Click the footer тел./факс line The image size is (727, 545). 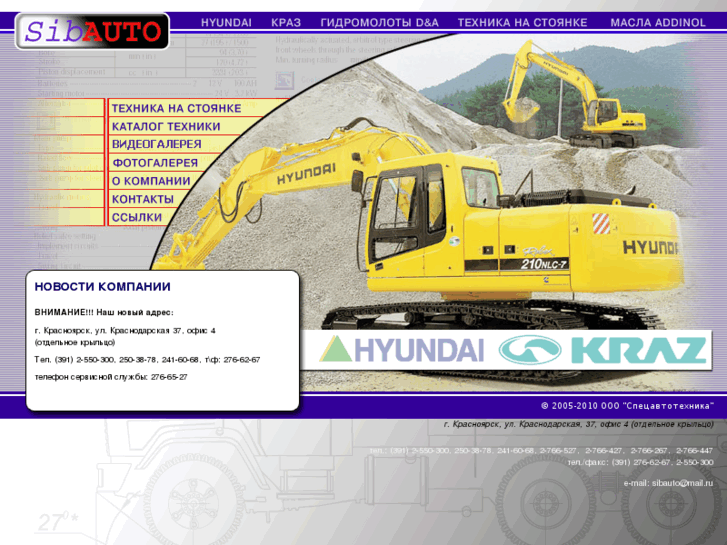(640, 462)
